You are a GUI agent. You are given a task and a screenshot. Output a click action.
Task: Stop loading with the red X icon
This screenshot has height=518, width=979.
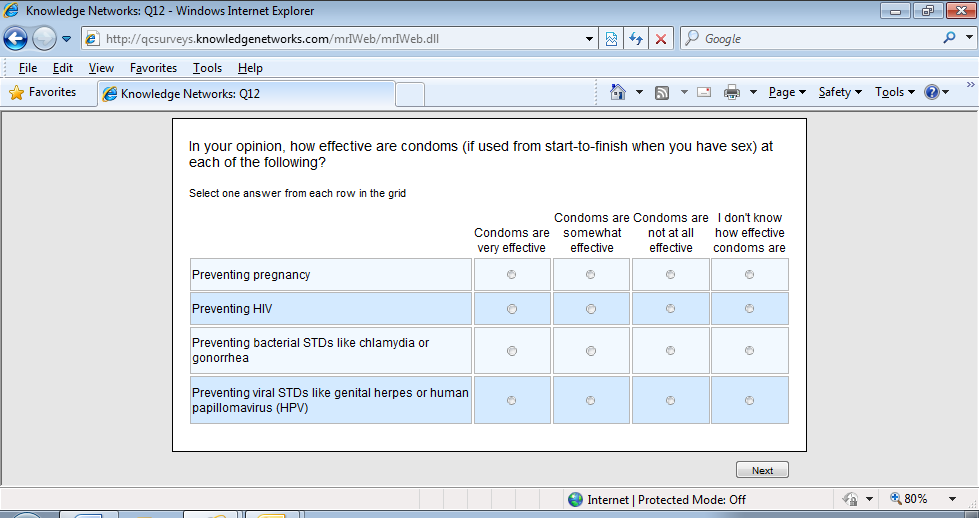(x=661, y=39)
